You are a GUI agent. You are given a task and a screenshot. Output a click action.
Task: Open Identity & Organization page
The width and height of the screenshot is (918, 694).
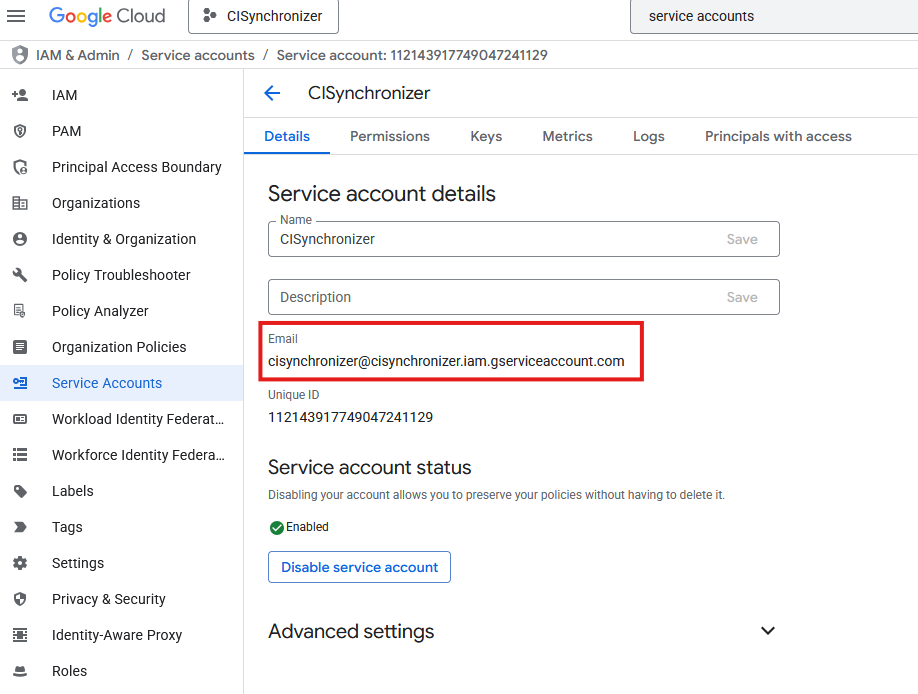coord(124,239)
